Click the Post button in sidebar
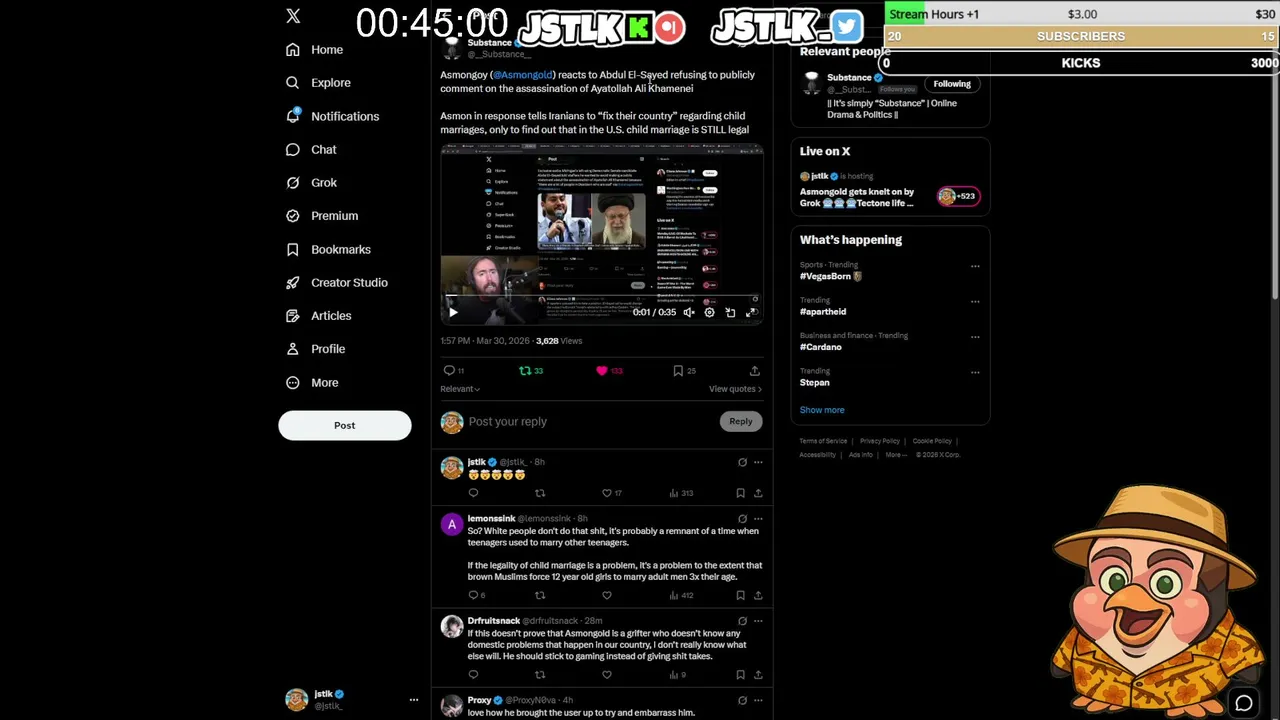1280x720 pixels. tap(344, 425)
